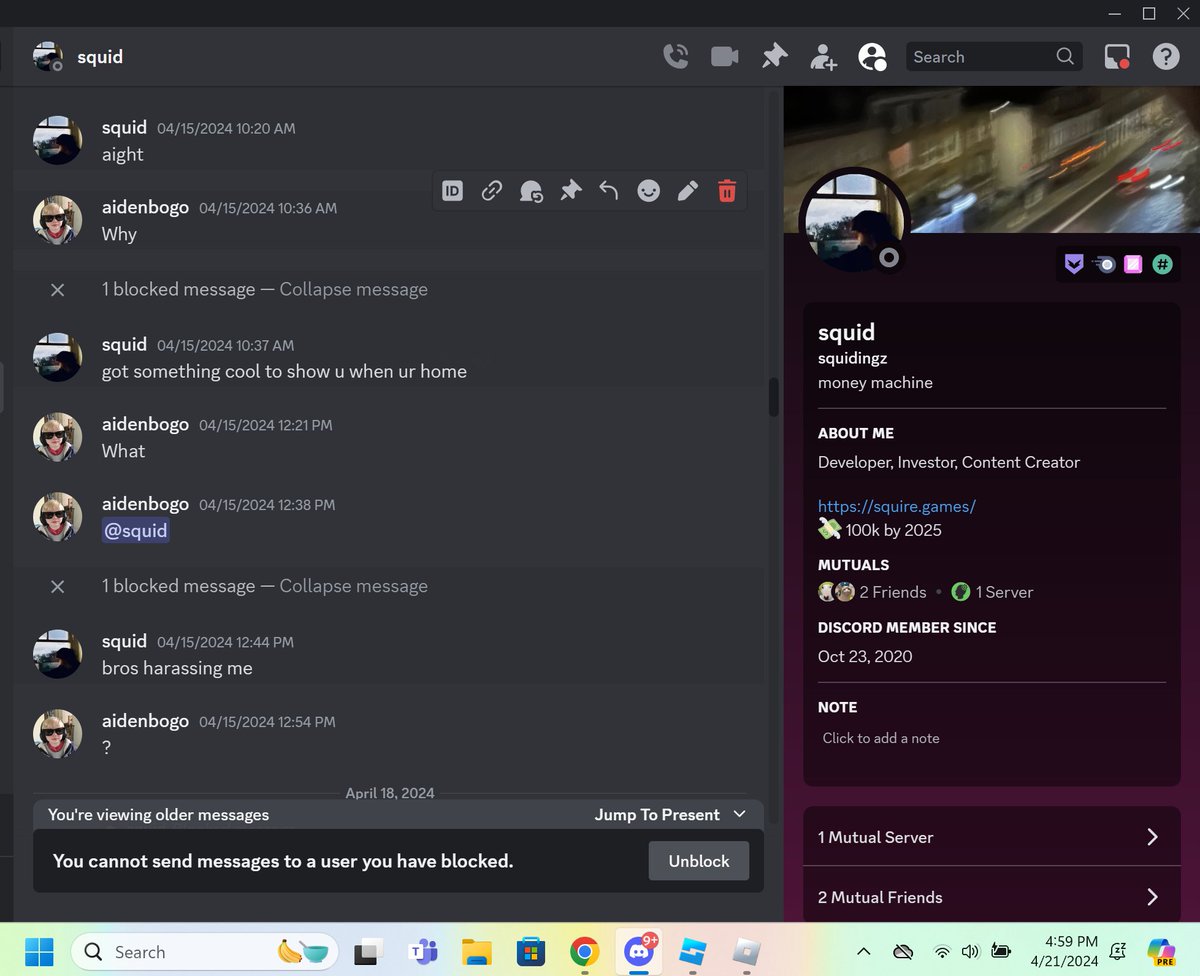Screen dimensions: 1200x976
Task: Pin the 'Why' message
Action: tap(570, 190)
